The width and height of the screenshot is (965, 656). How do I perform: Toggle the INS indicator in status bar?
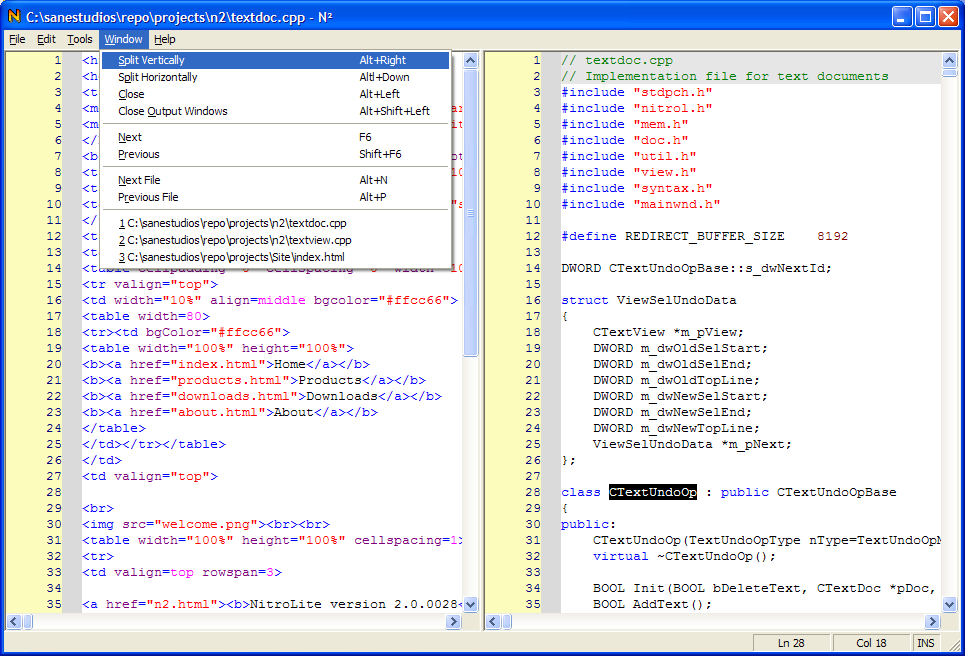point(925,643)
